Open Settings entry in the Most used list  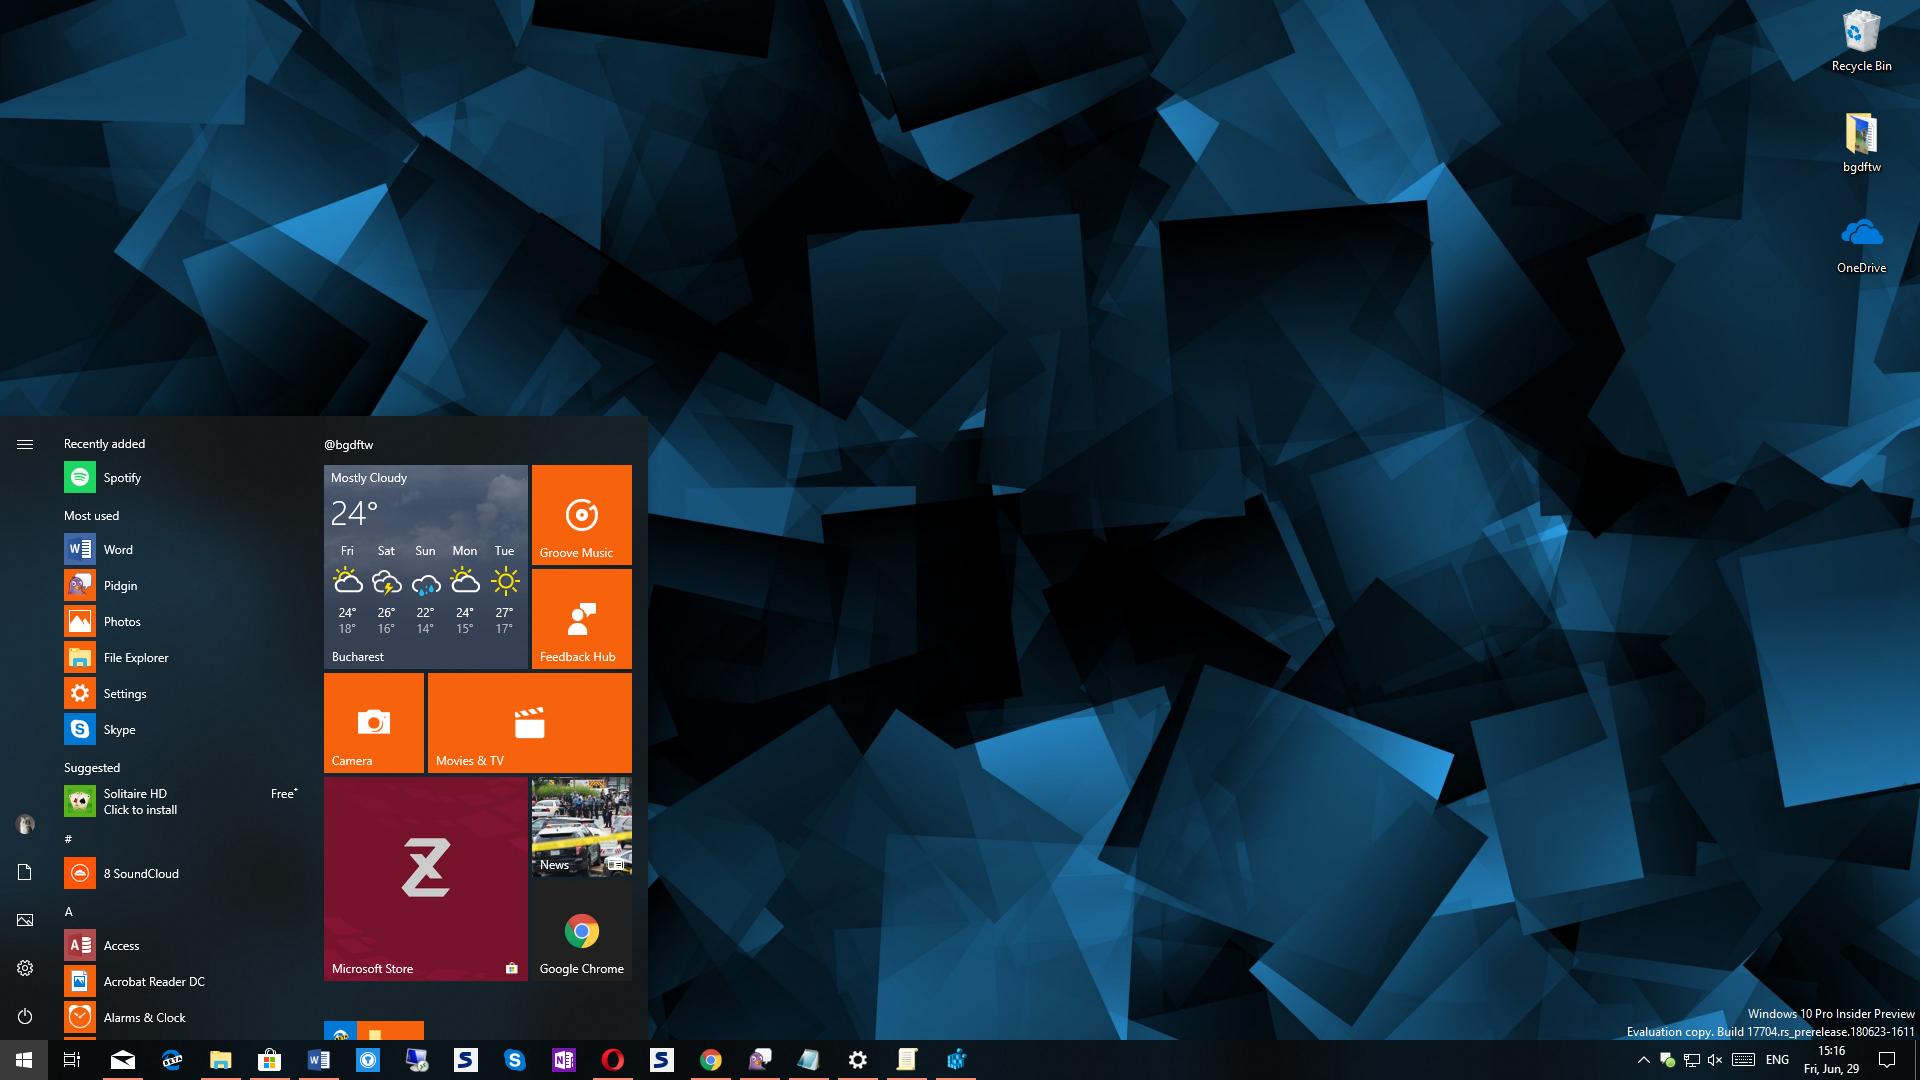(x=182, y=694)
